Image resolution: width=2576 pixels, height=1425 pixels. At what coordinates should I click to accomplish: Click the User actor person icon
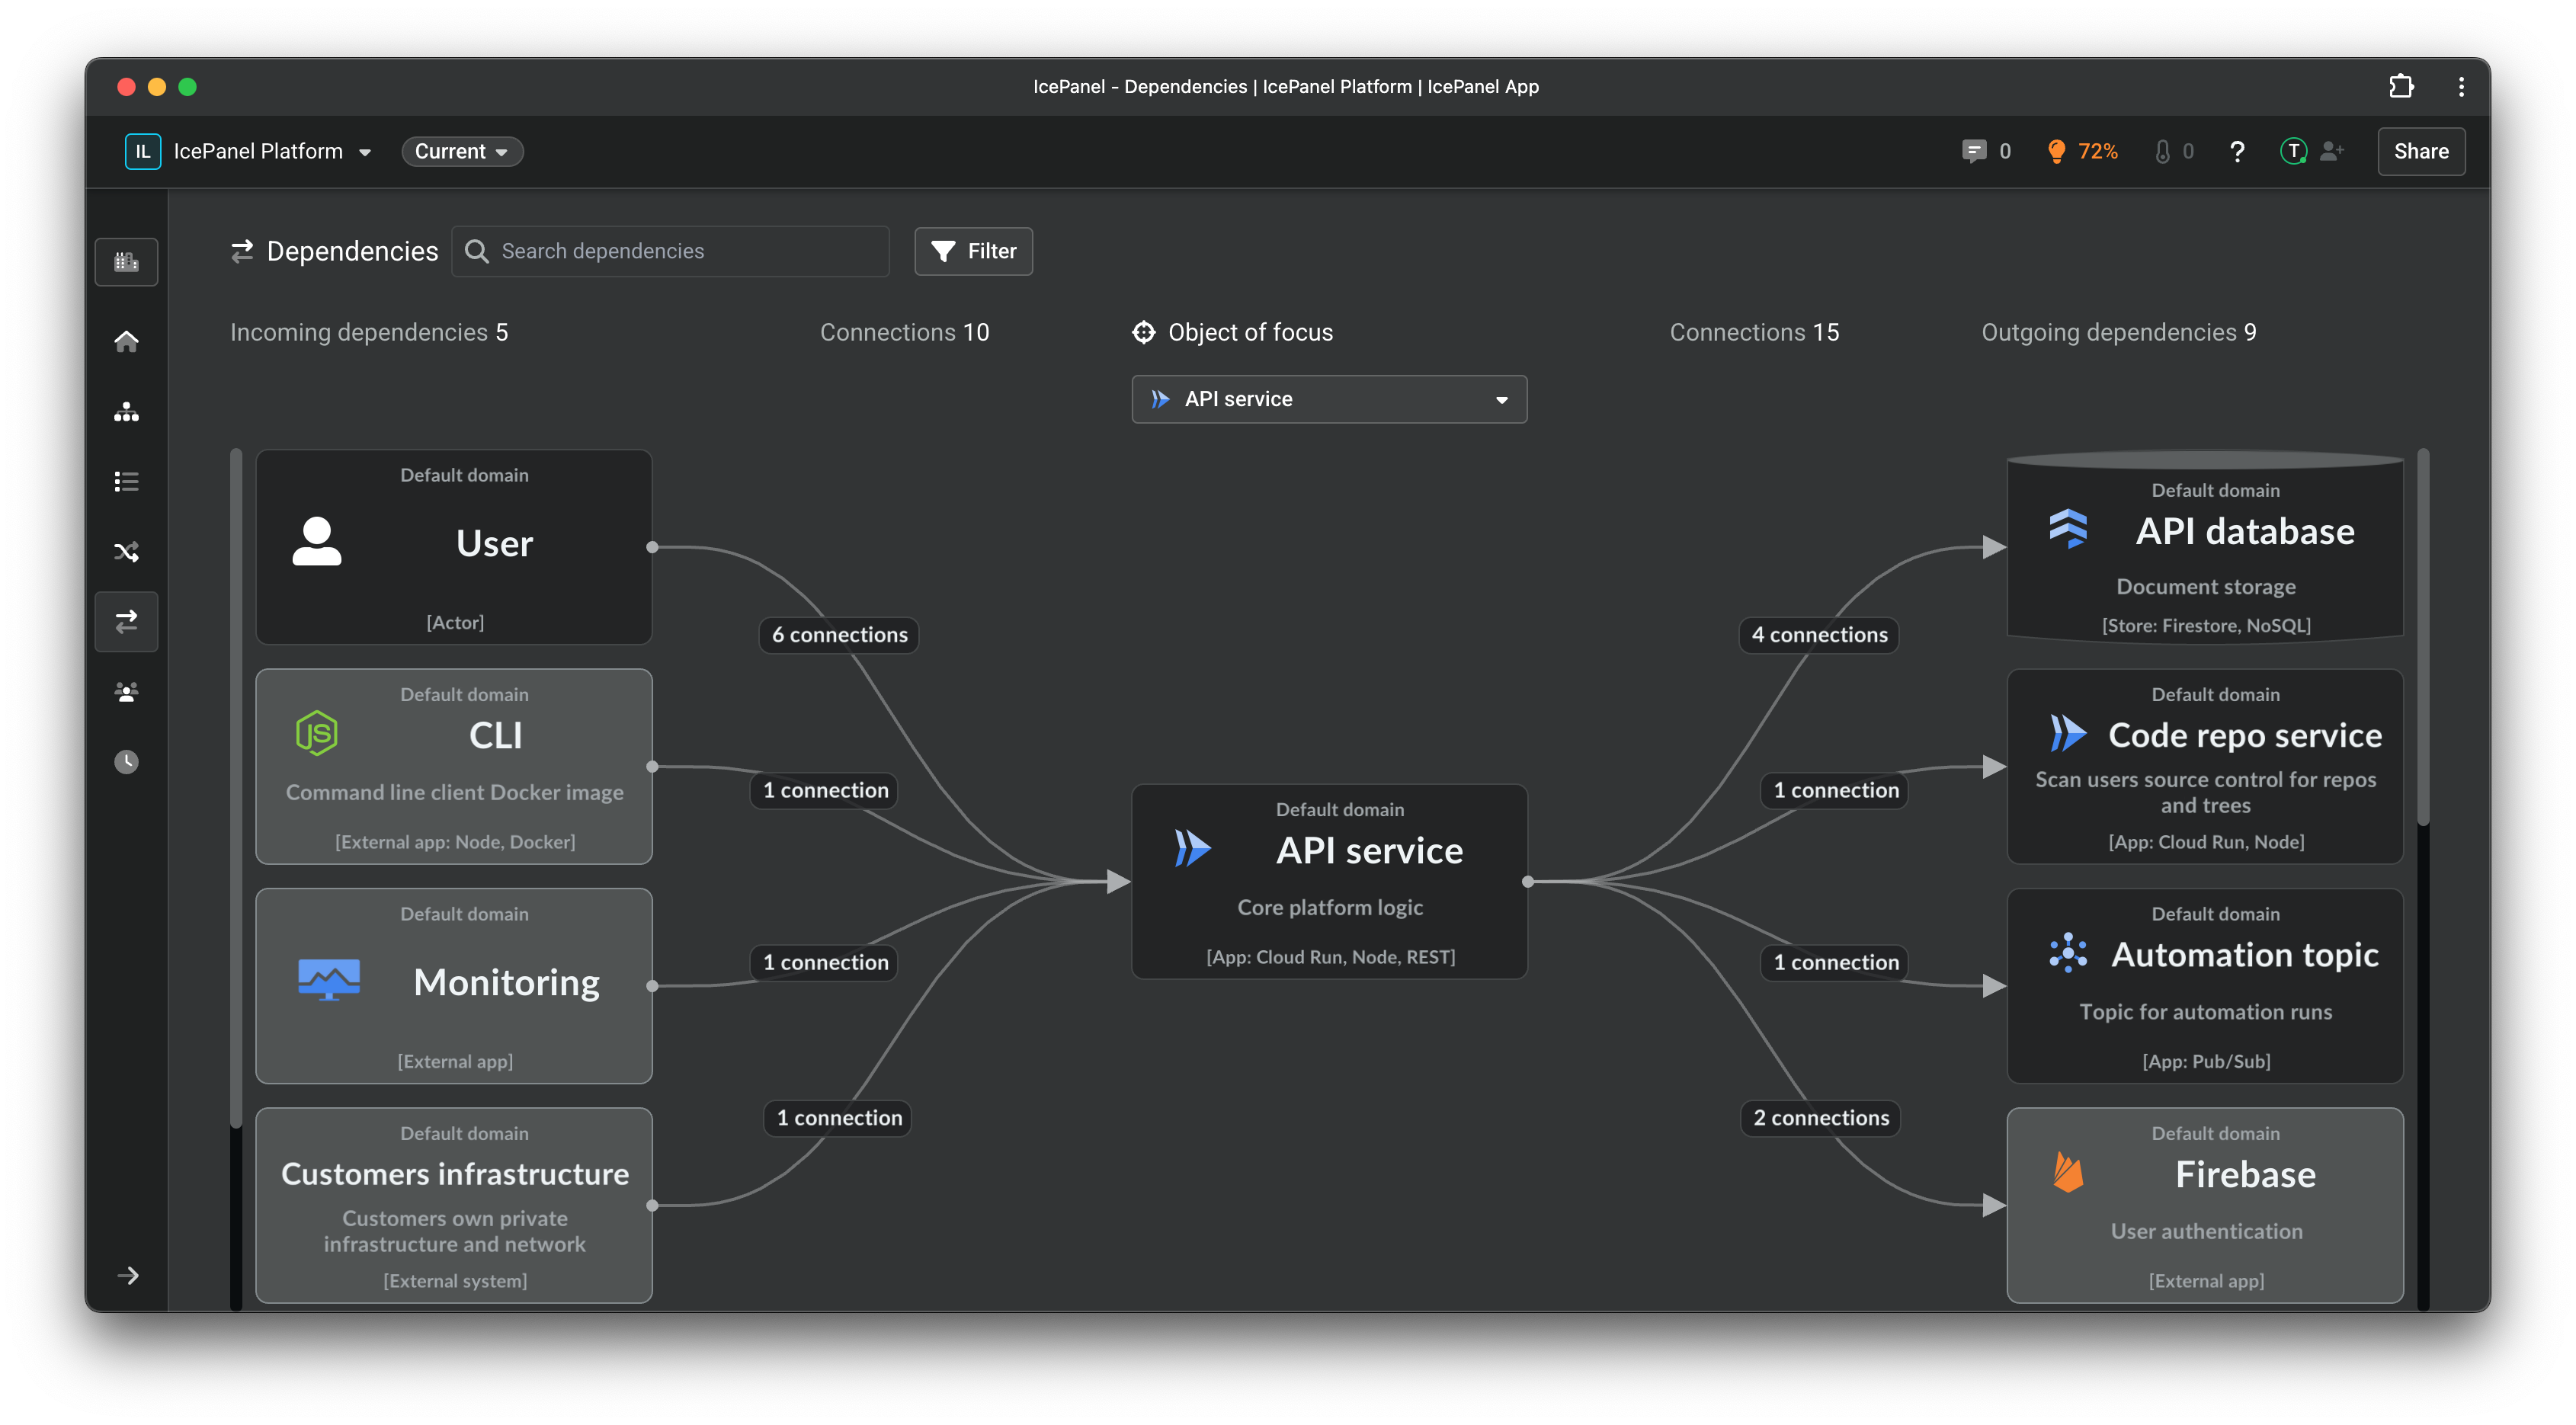pyautogui.click(x=317, y=541)
